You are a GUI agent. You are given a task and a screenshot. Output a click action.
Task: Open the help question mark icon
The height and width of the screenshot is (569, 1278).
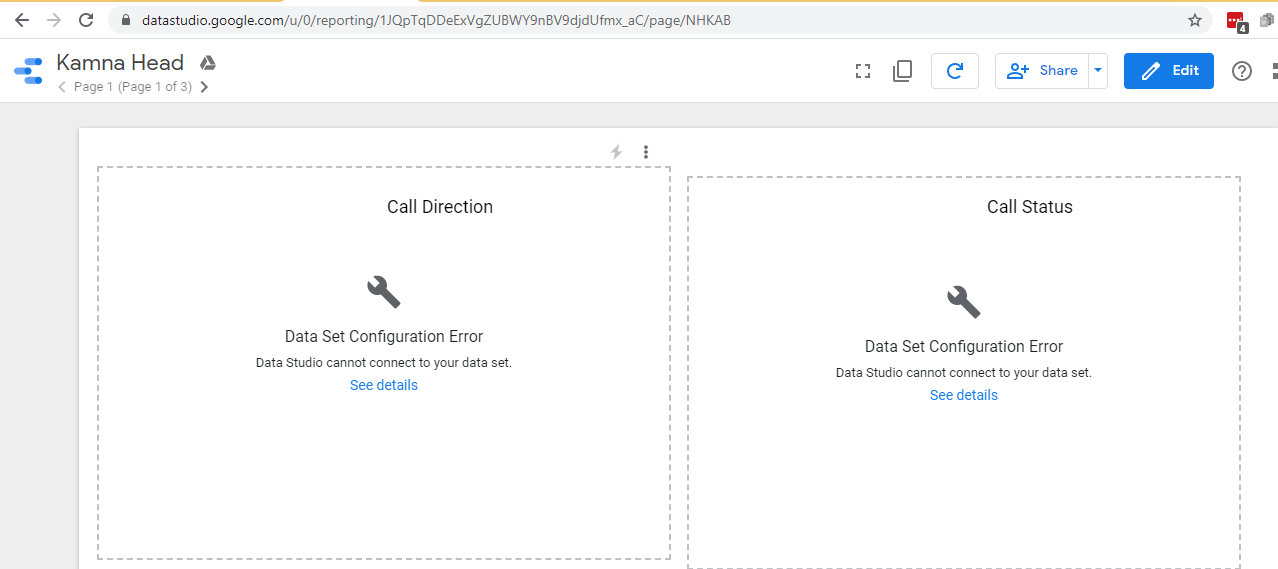[x=1241, y=71]
